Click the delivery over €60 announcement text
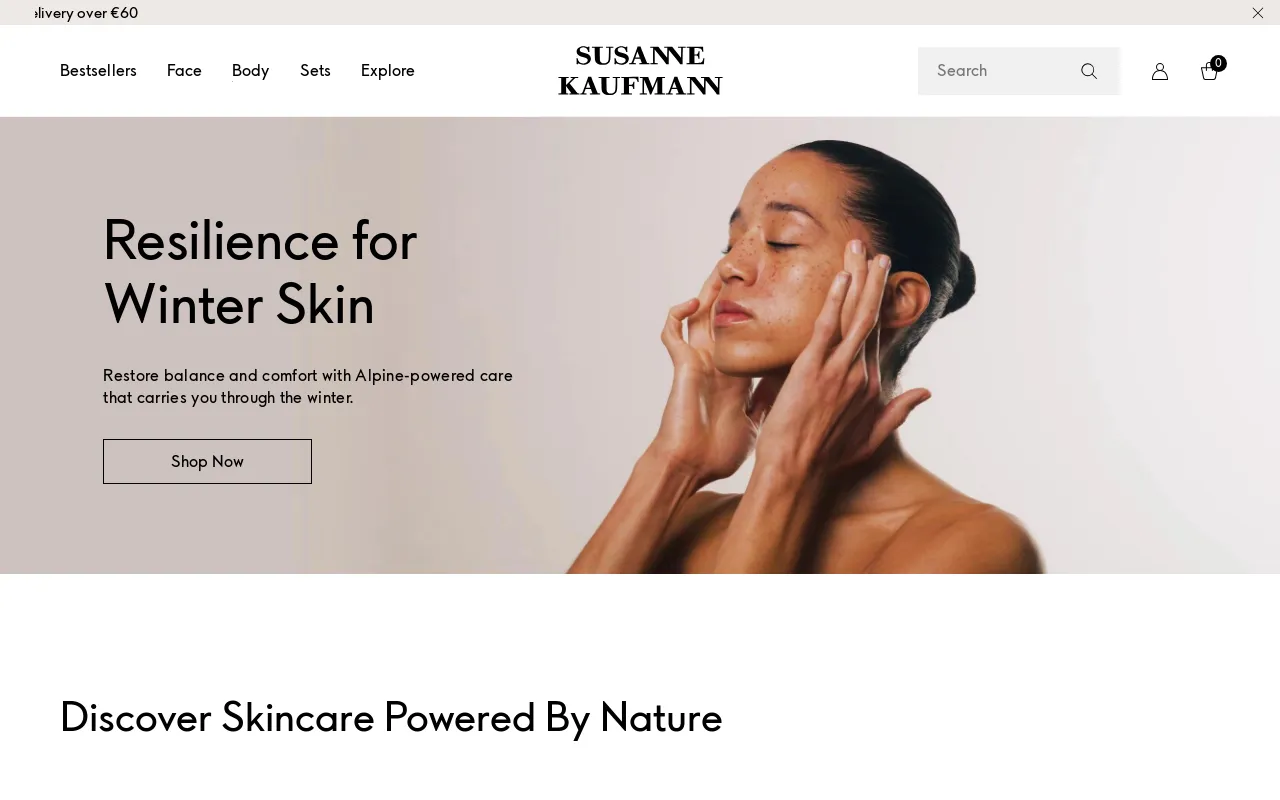Screen dimensions: 1280x800 (x=86, y=13)
